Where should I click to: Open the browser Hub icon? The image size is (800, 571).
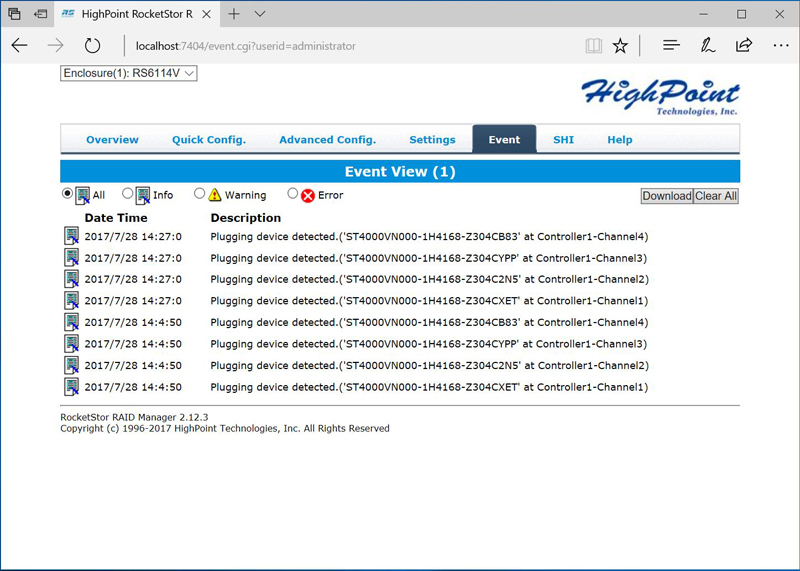tap(671, 45)
